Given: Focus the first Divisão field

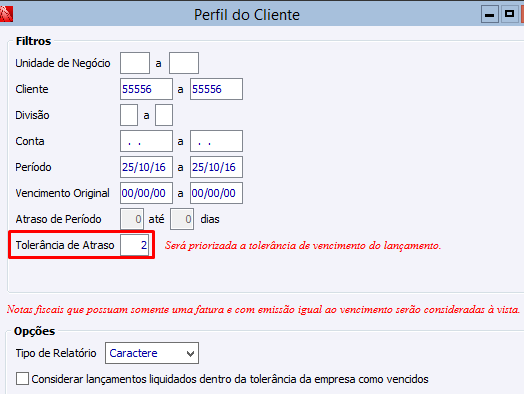Looking at the screenshot, I should click(129, 115).
